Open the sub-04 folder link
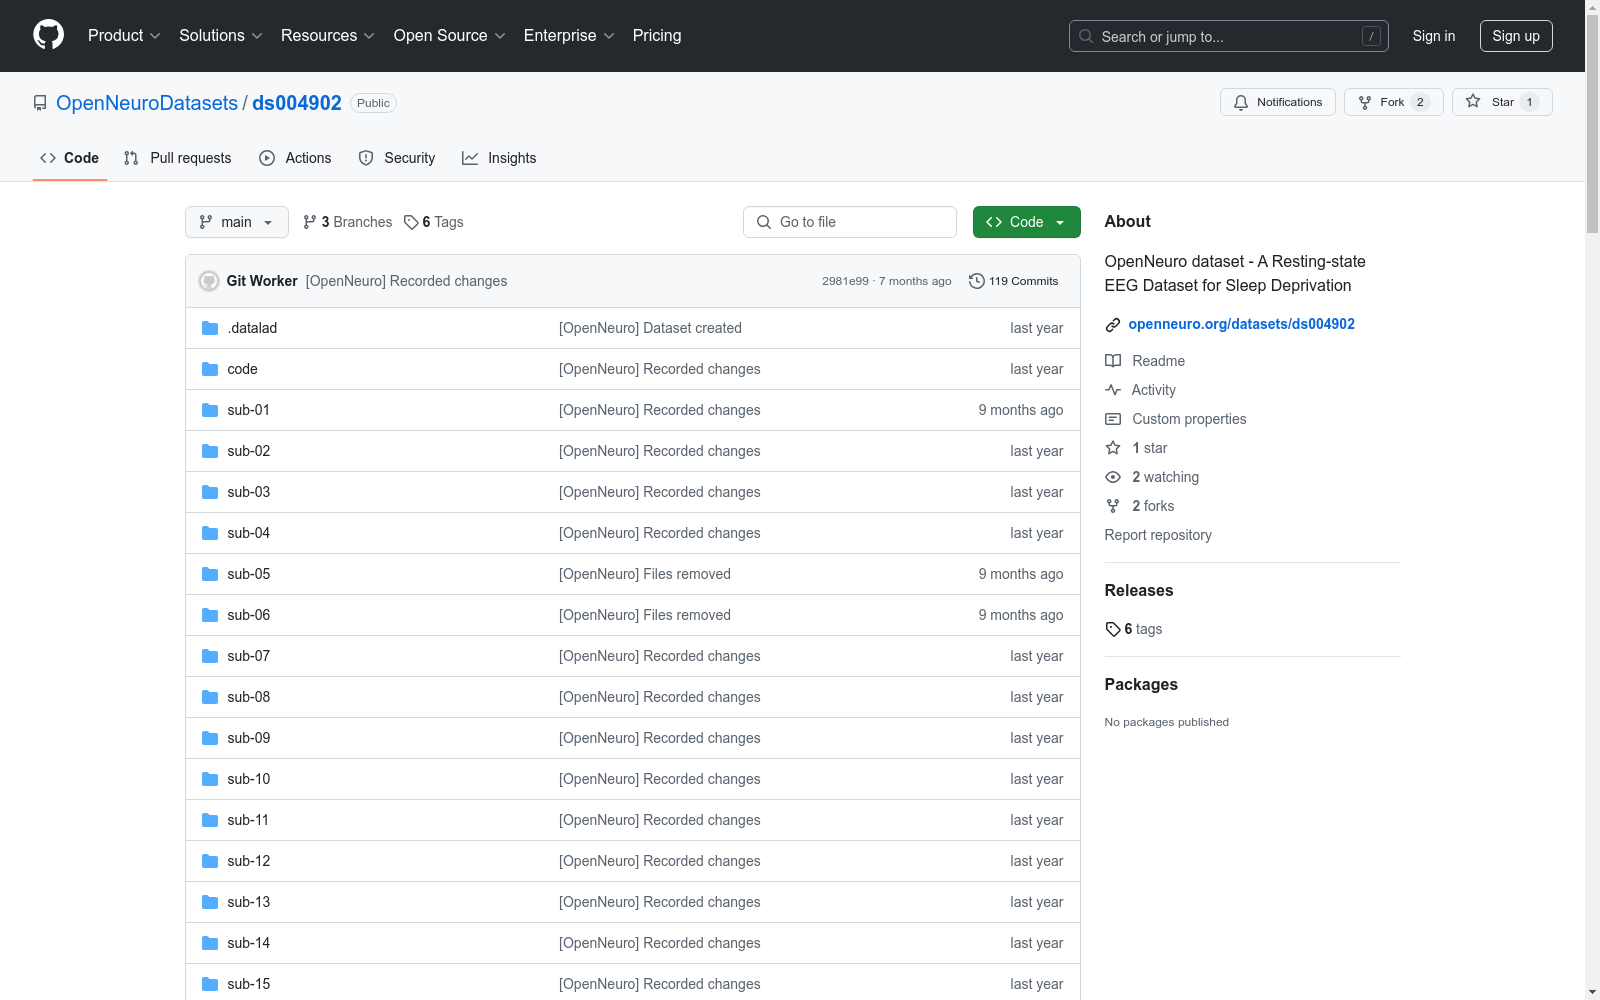1600x1000 pixels. click(x=249, y=533)
